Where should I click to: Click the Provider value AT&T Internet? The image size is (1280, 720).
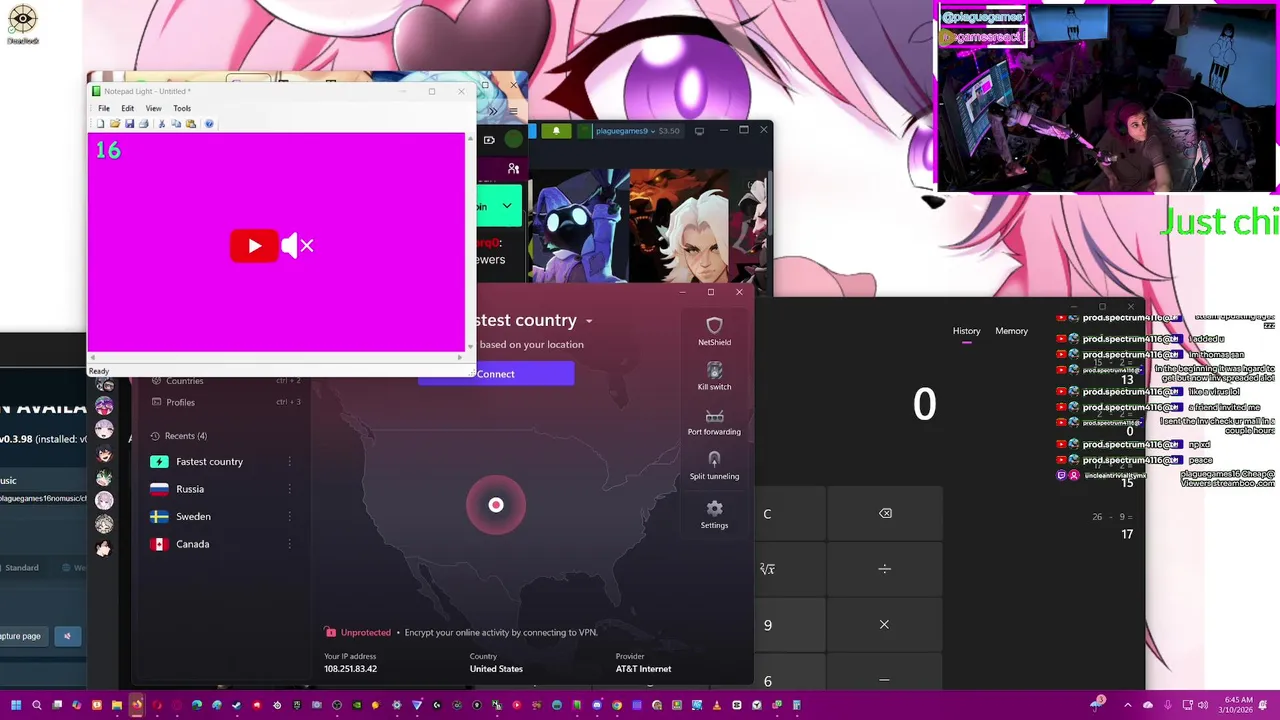point(643,669)
